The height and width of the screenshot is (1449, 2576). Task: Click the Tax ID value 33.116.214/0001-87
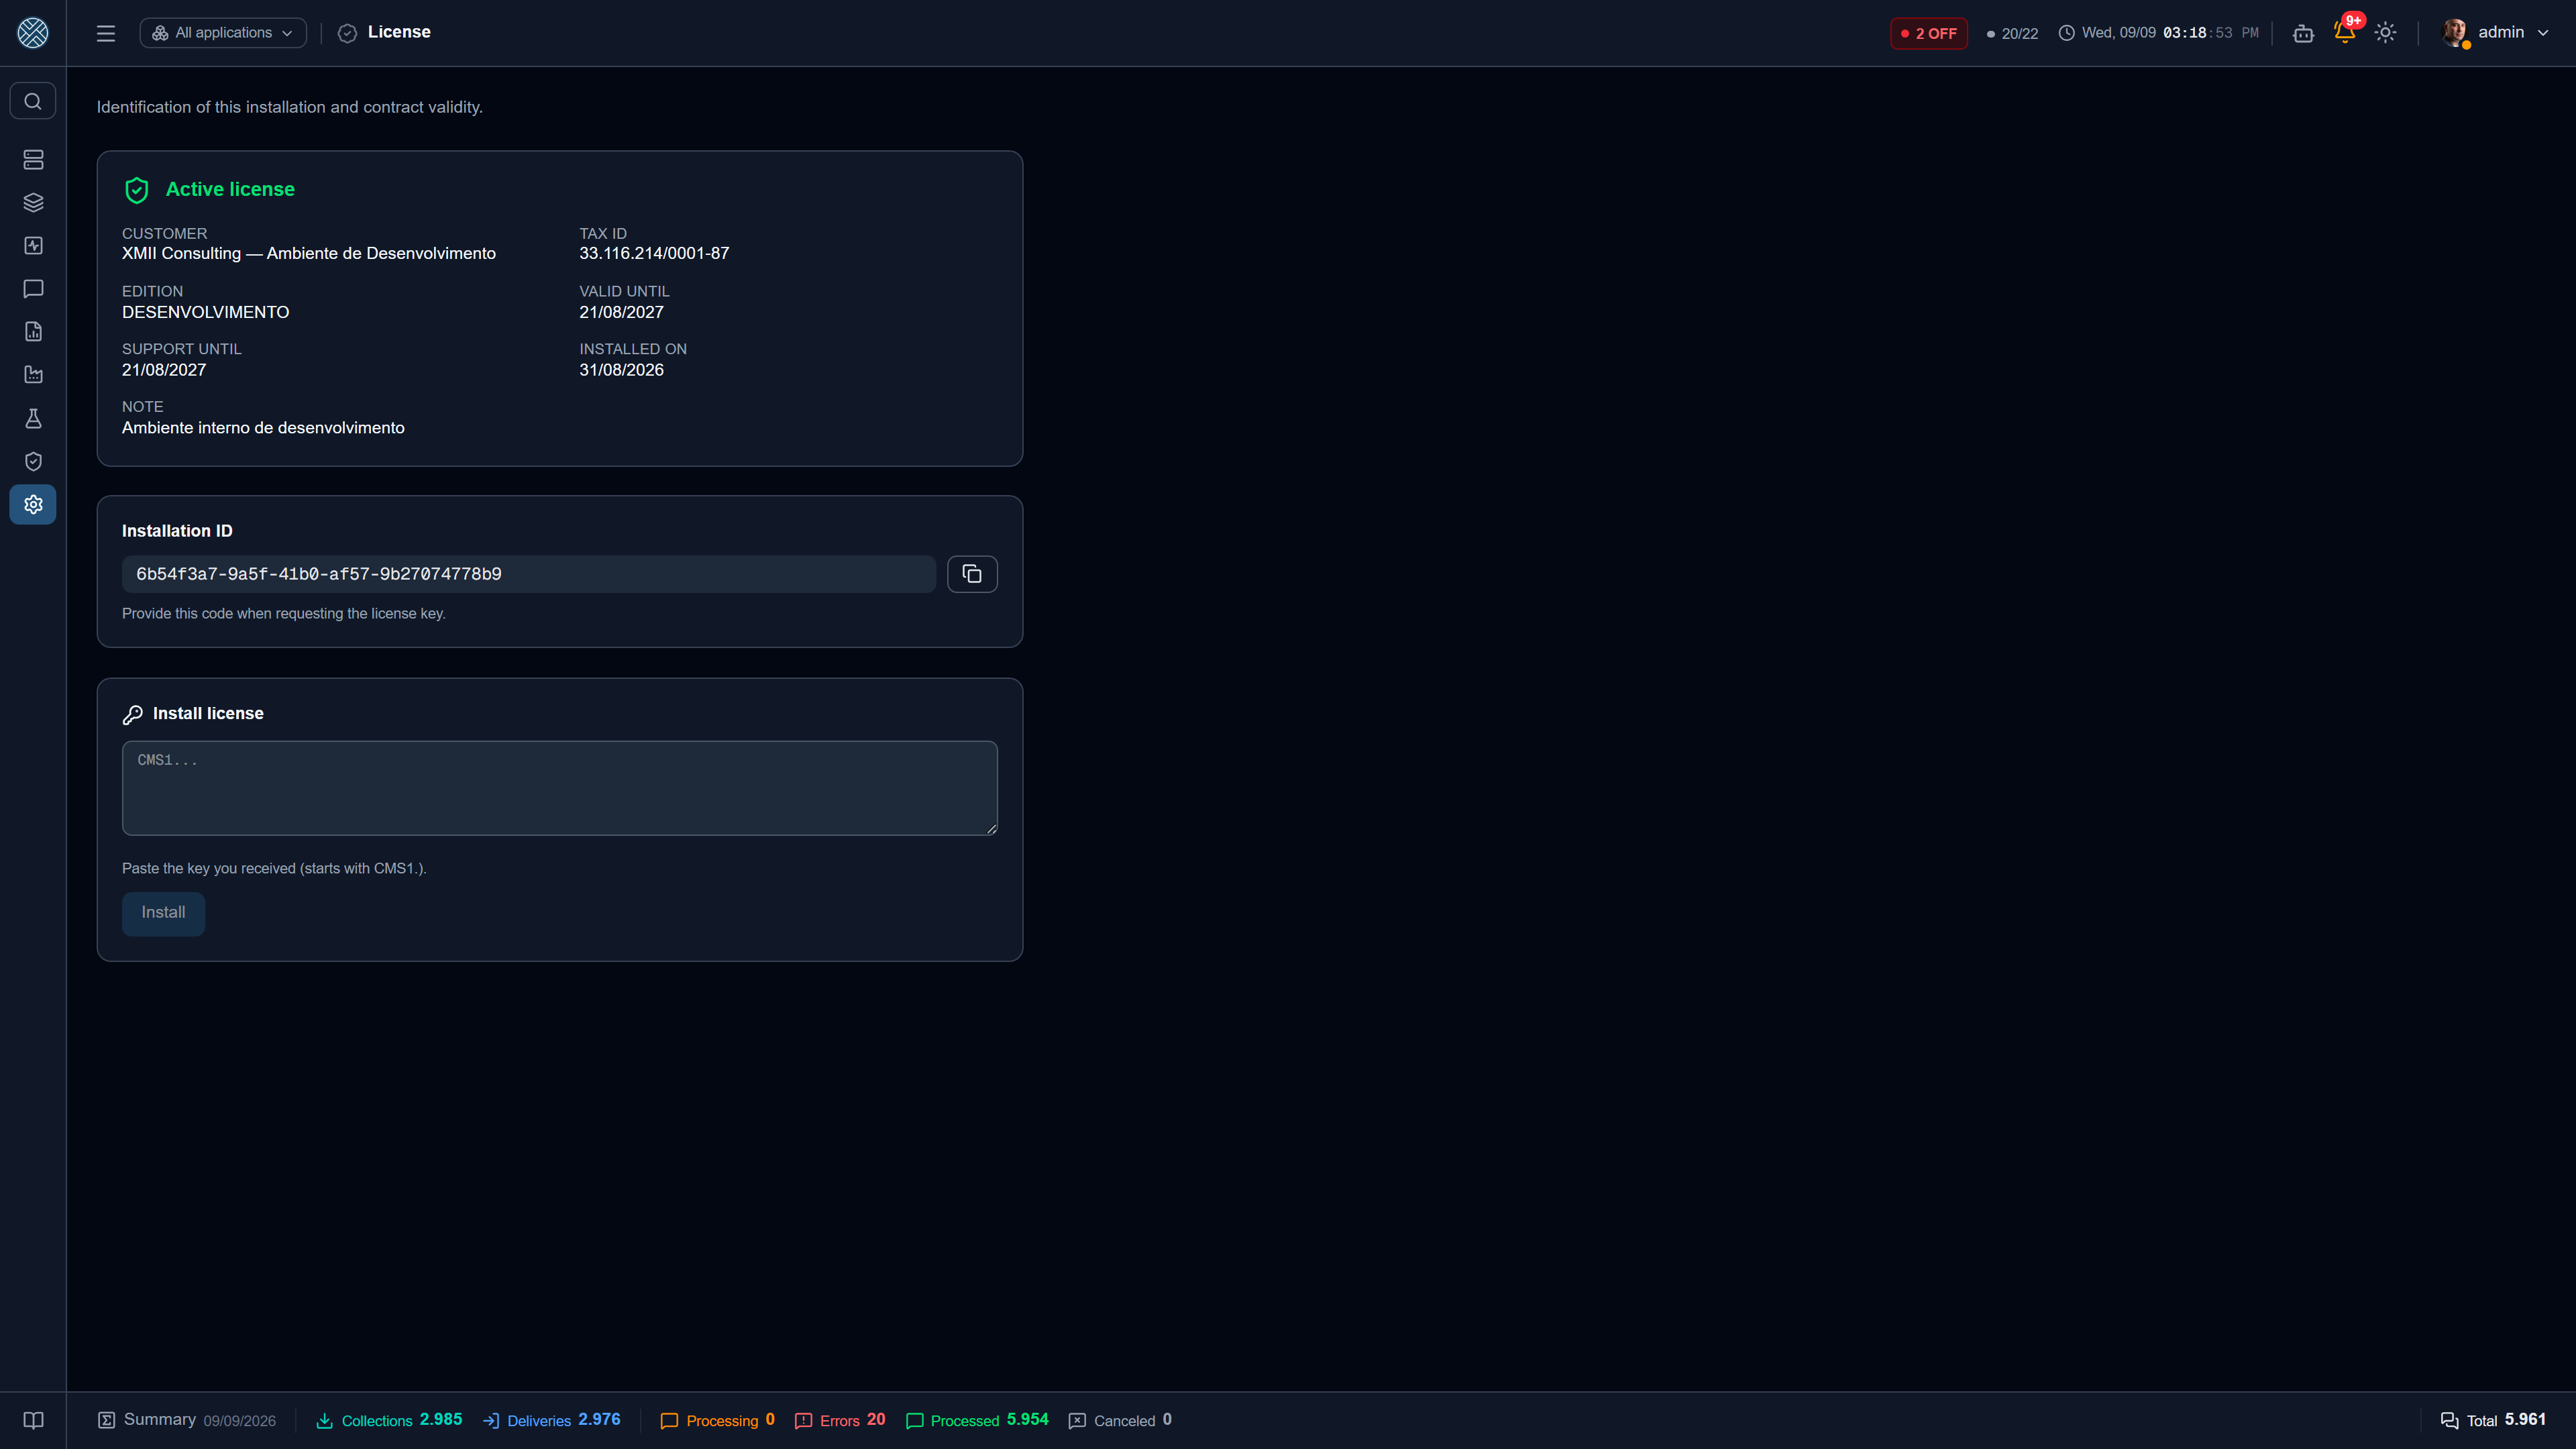pyautogui.click(x=654, y=254)
